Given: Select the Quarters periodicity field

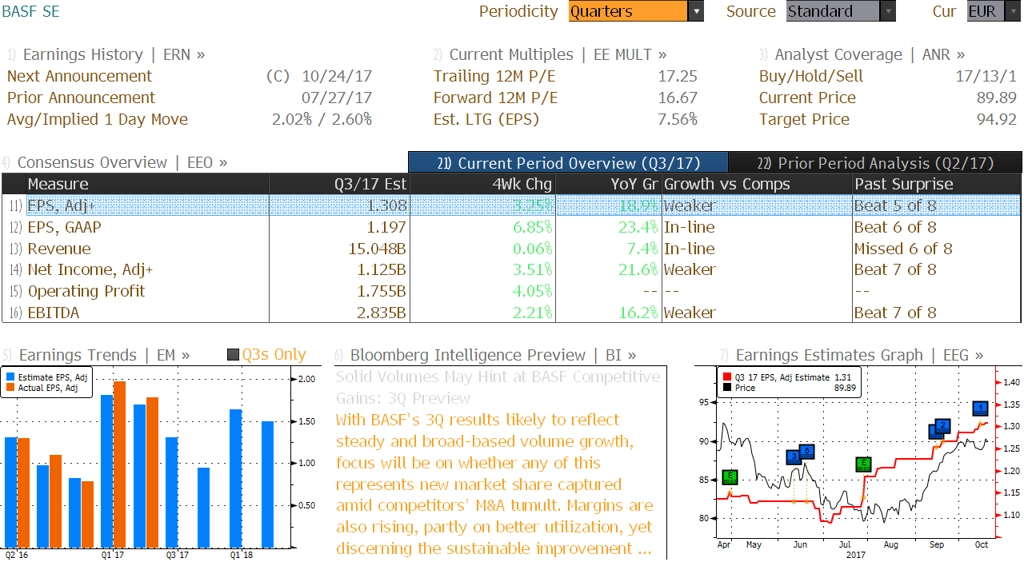Looking at the screenshot, I should click(x=628, y=11).
